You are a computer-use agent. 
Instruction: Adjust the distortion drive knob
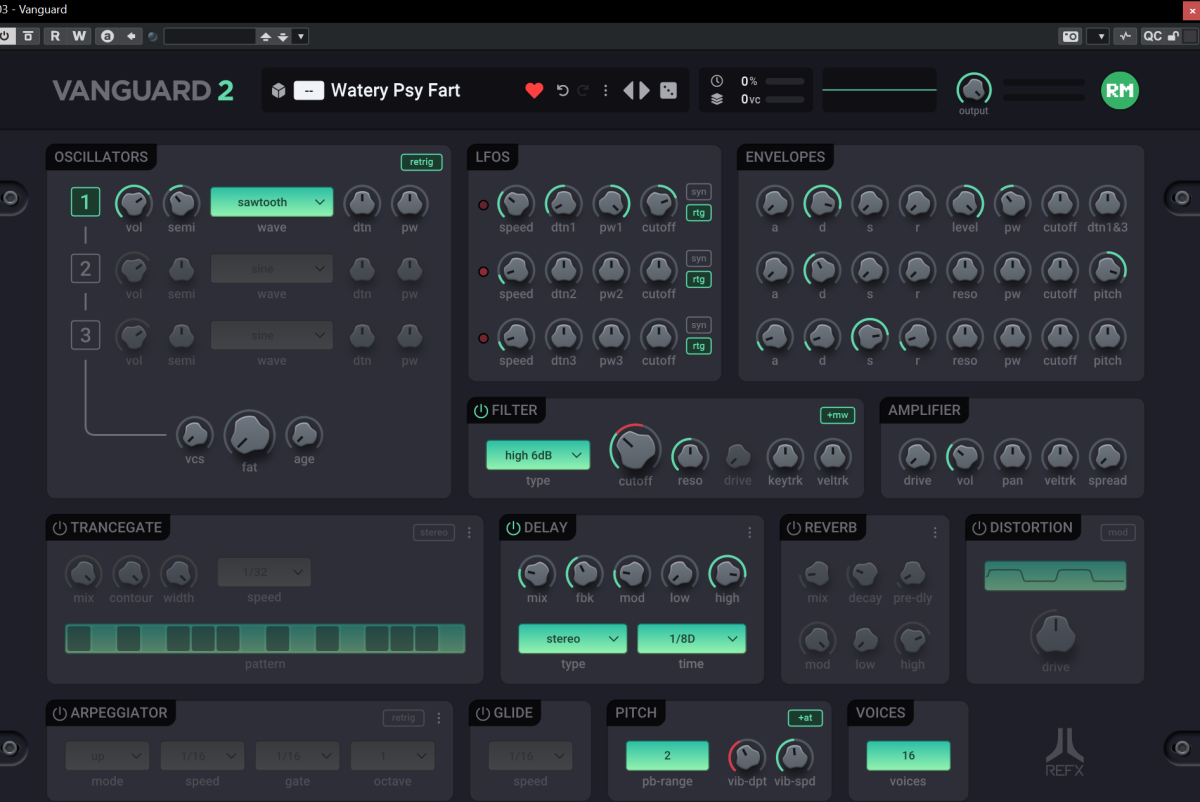click(x=1055, y=634)
